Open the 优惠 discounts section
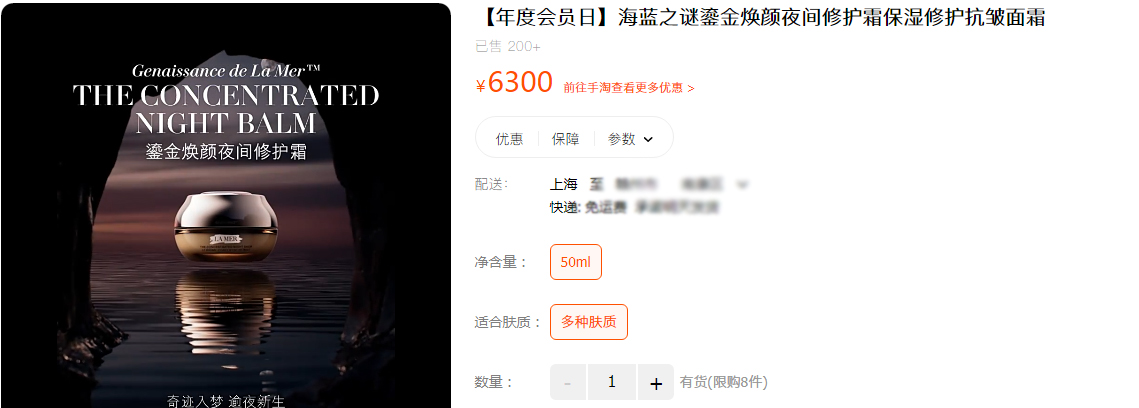This screenshot has height=408, width=1139. (x=509, y=139)
